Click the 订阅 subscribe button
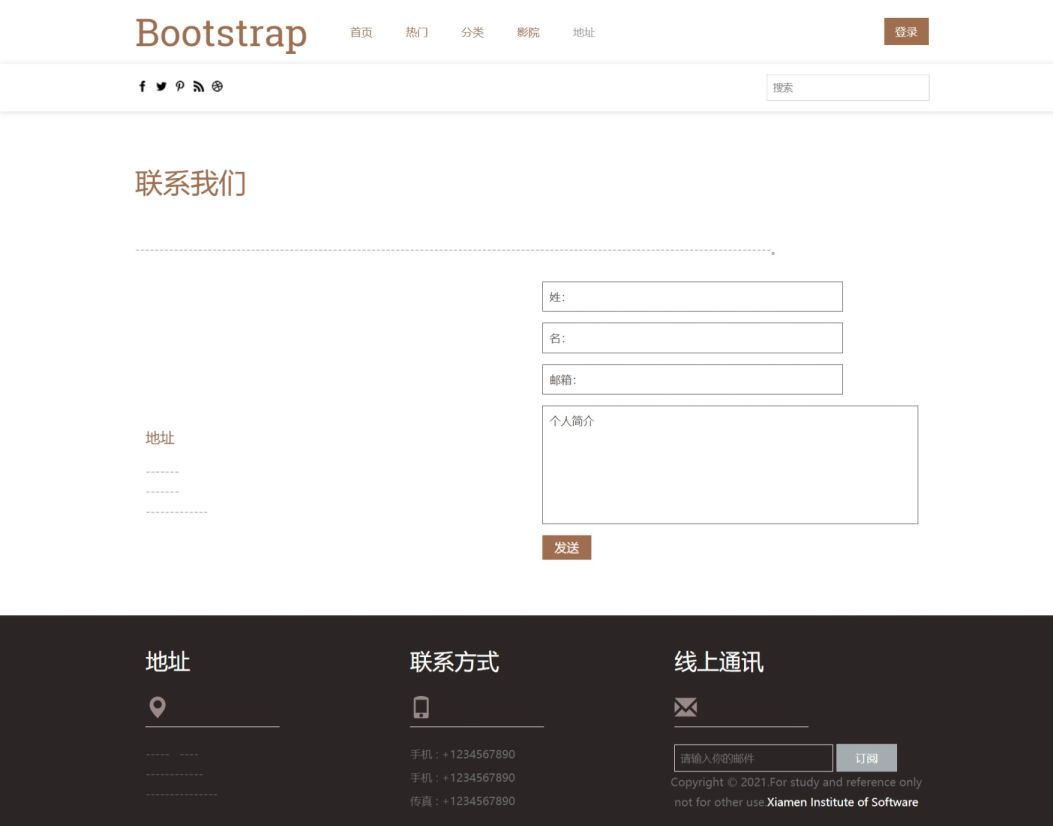The height and width of the screenshot is (826, 1053). [866, 758]
